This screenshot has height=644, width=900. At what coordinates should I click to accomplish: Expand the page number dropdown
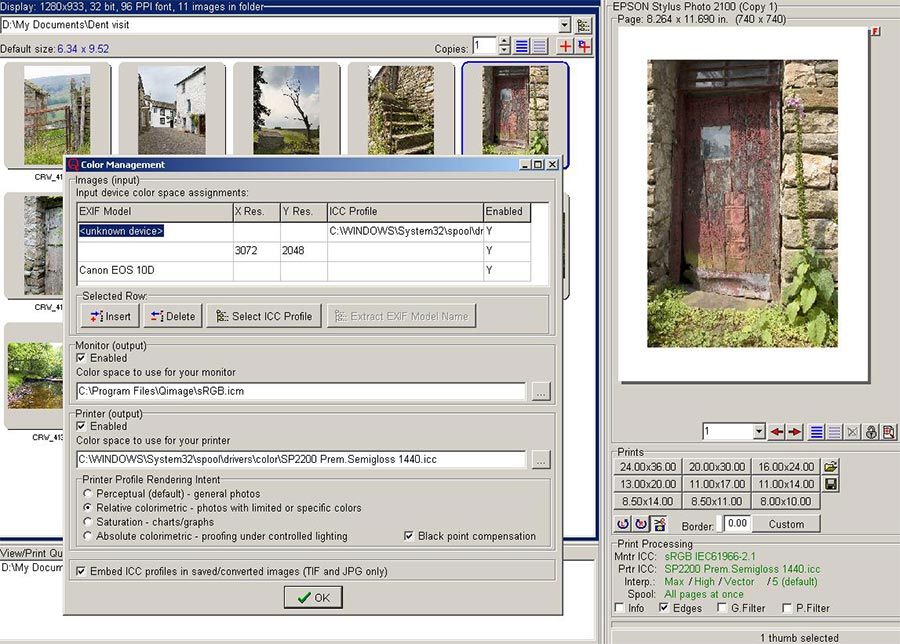(759, 432)
